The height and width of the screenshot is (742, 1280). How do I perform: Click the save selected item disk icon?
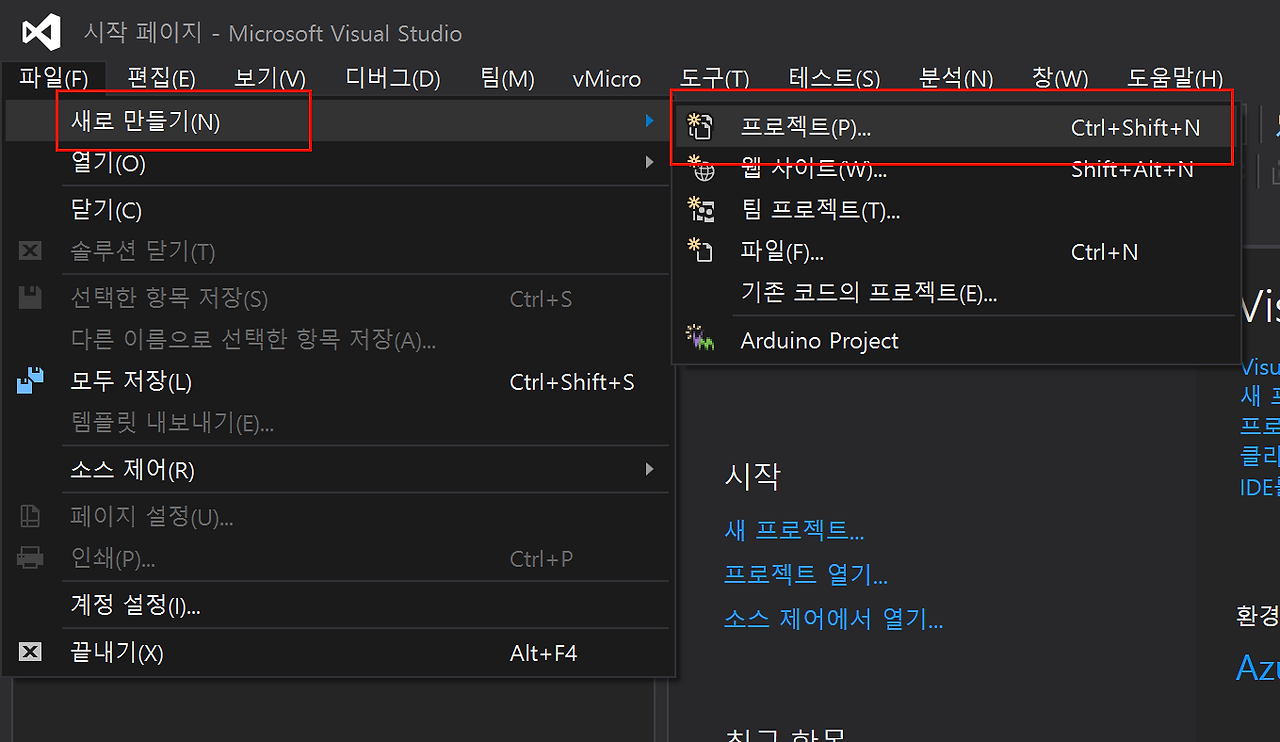point(31,298)
